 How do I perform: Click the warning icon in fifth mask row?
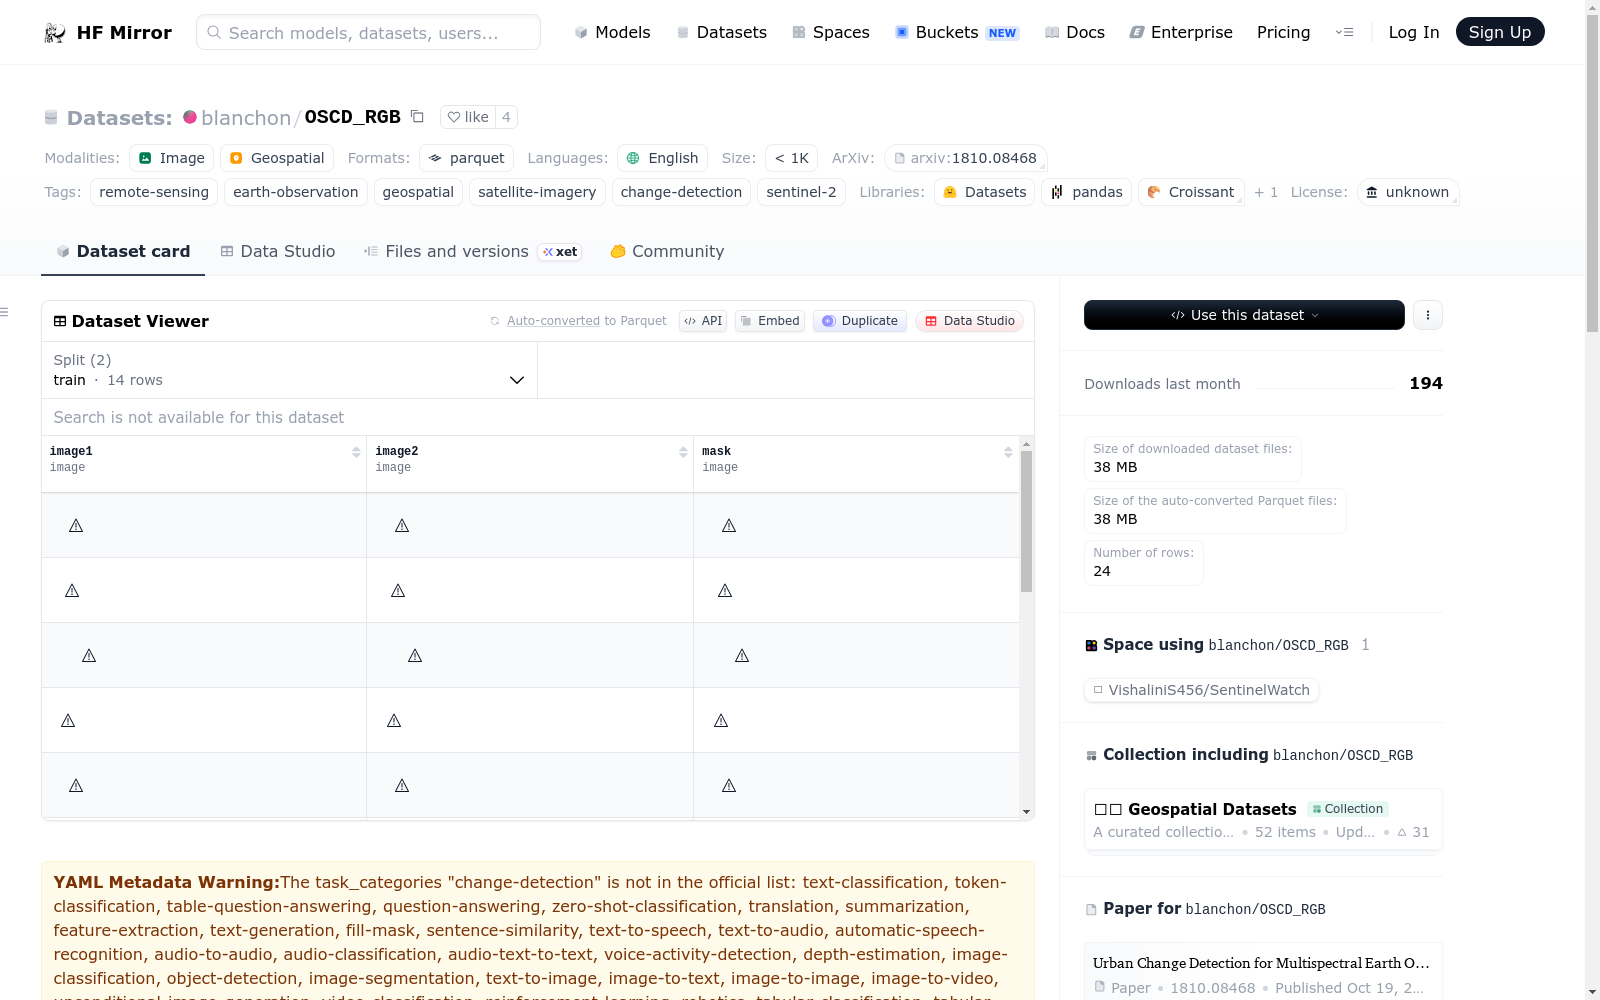(x=729, y=786)
